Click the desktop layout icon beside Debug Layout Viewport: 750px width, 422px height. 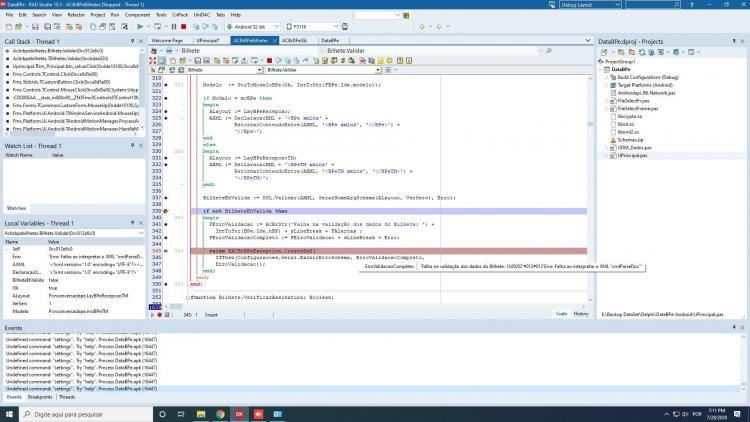point(552,4)
